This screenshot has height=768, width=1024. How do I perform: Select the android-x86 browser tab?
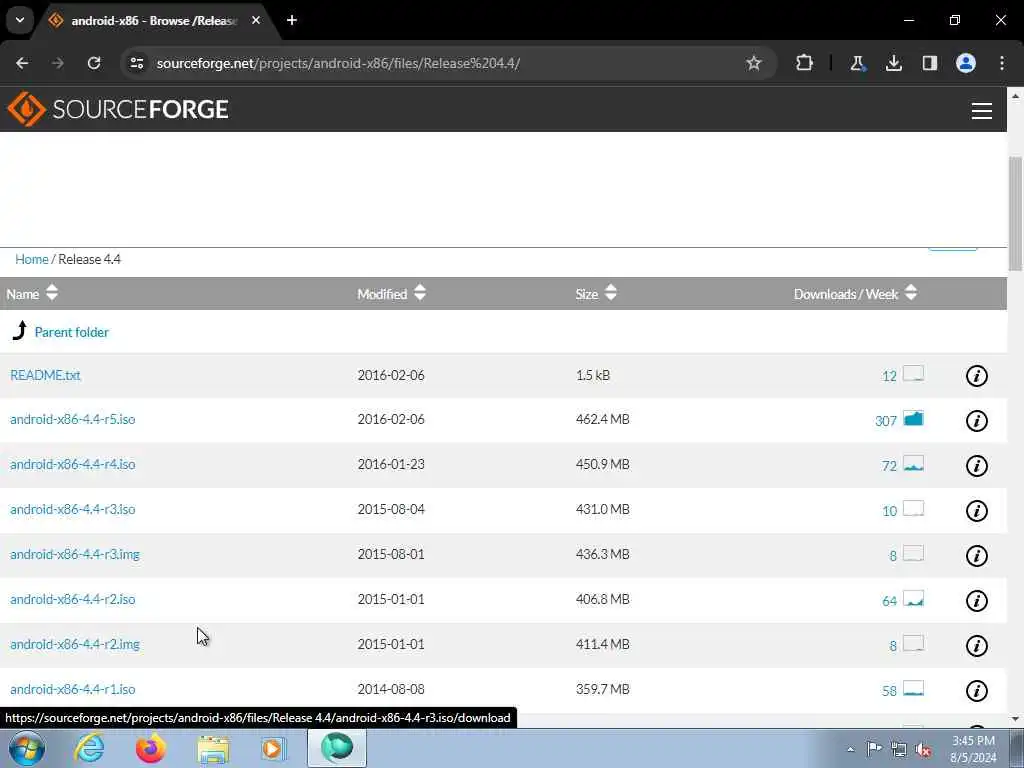coord(155,21)
